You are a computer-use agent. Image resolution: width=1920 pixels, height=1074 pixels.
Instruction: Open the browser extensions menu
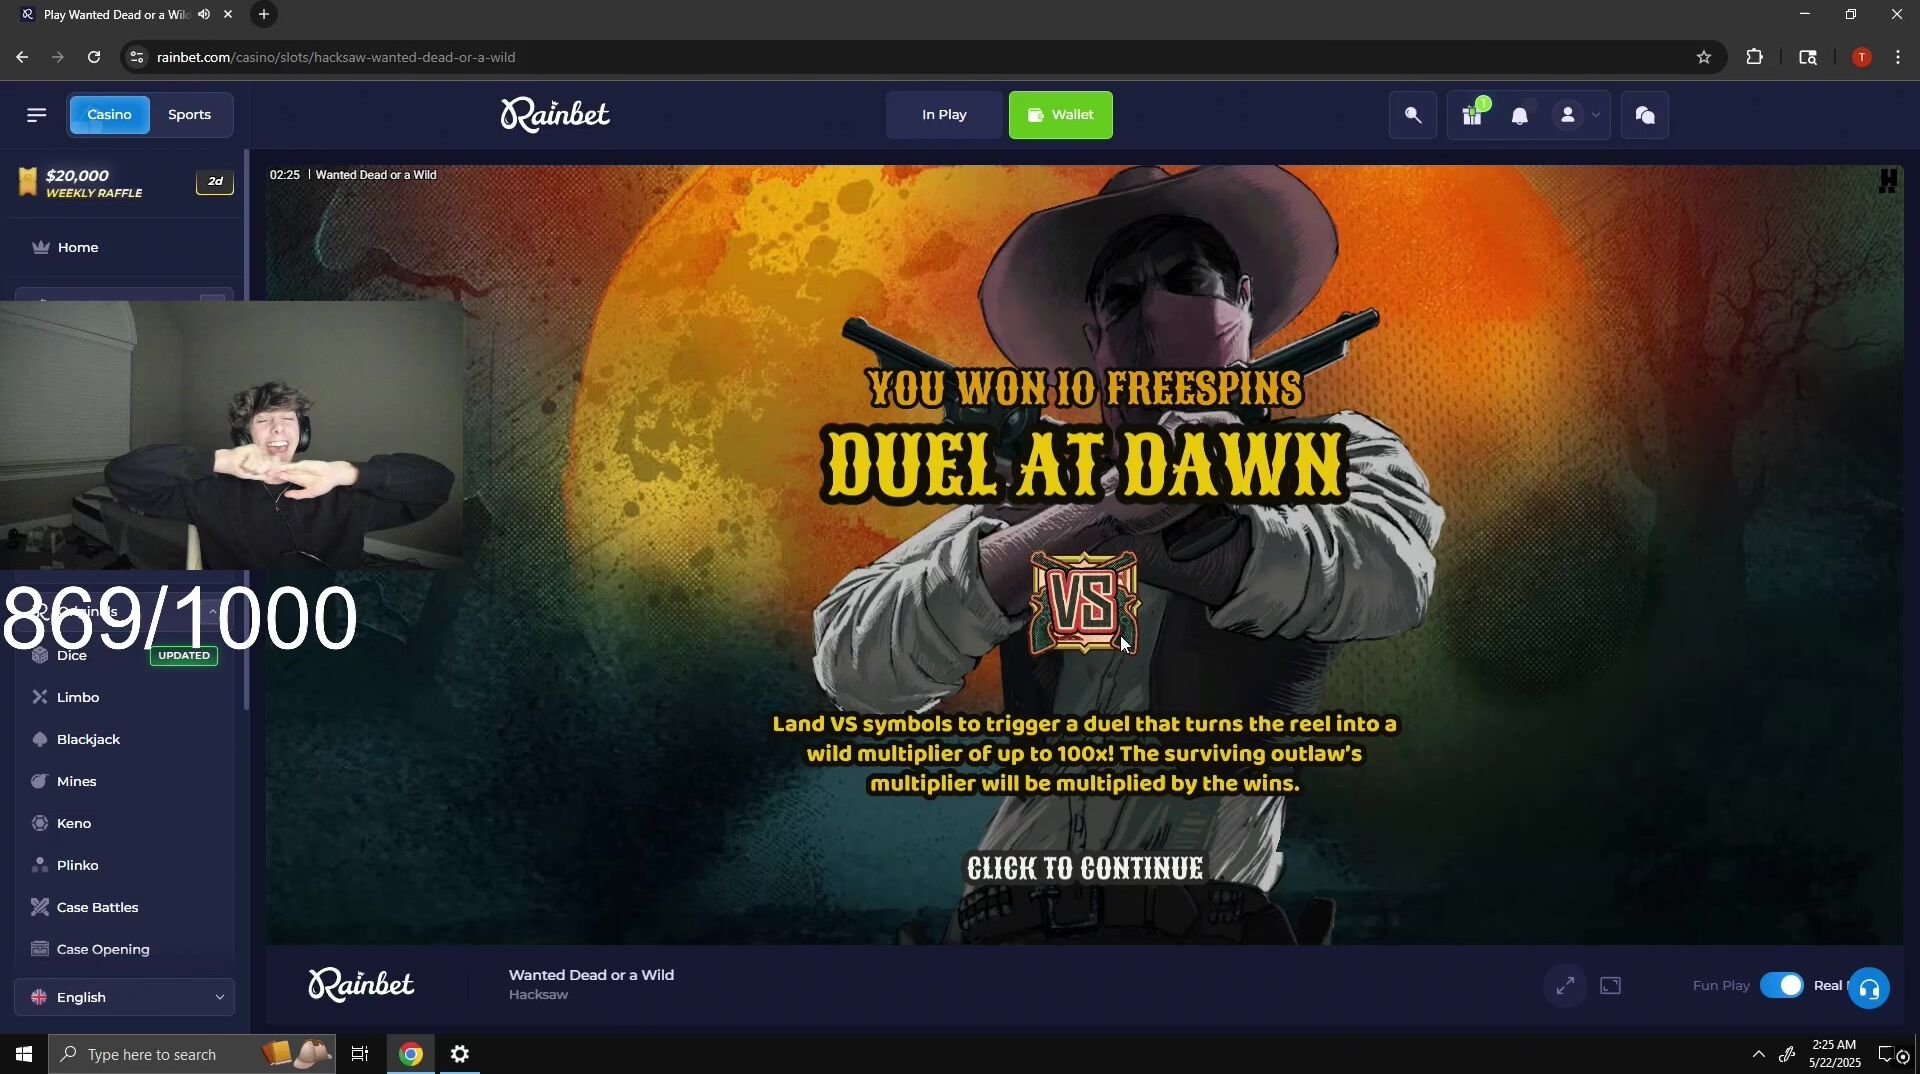pyautogui.click(x=1754, y=57)
